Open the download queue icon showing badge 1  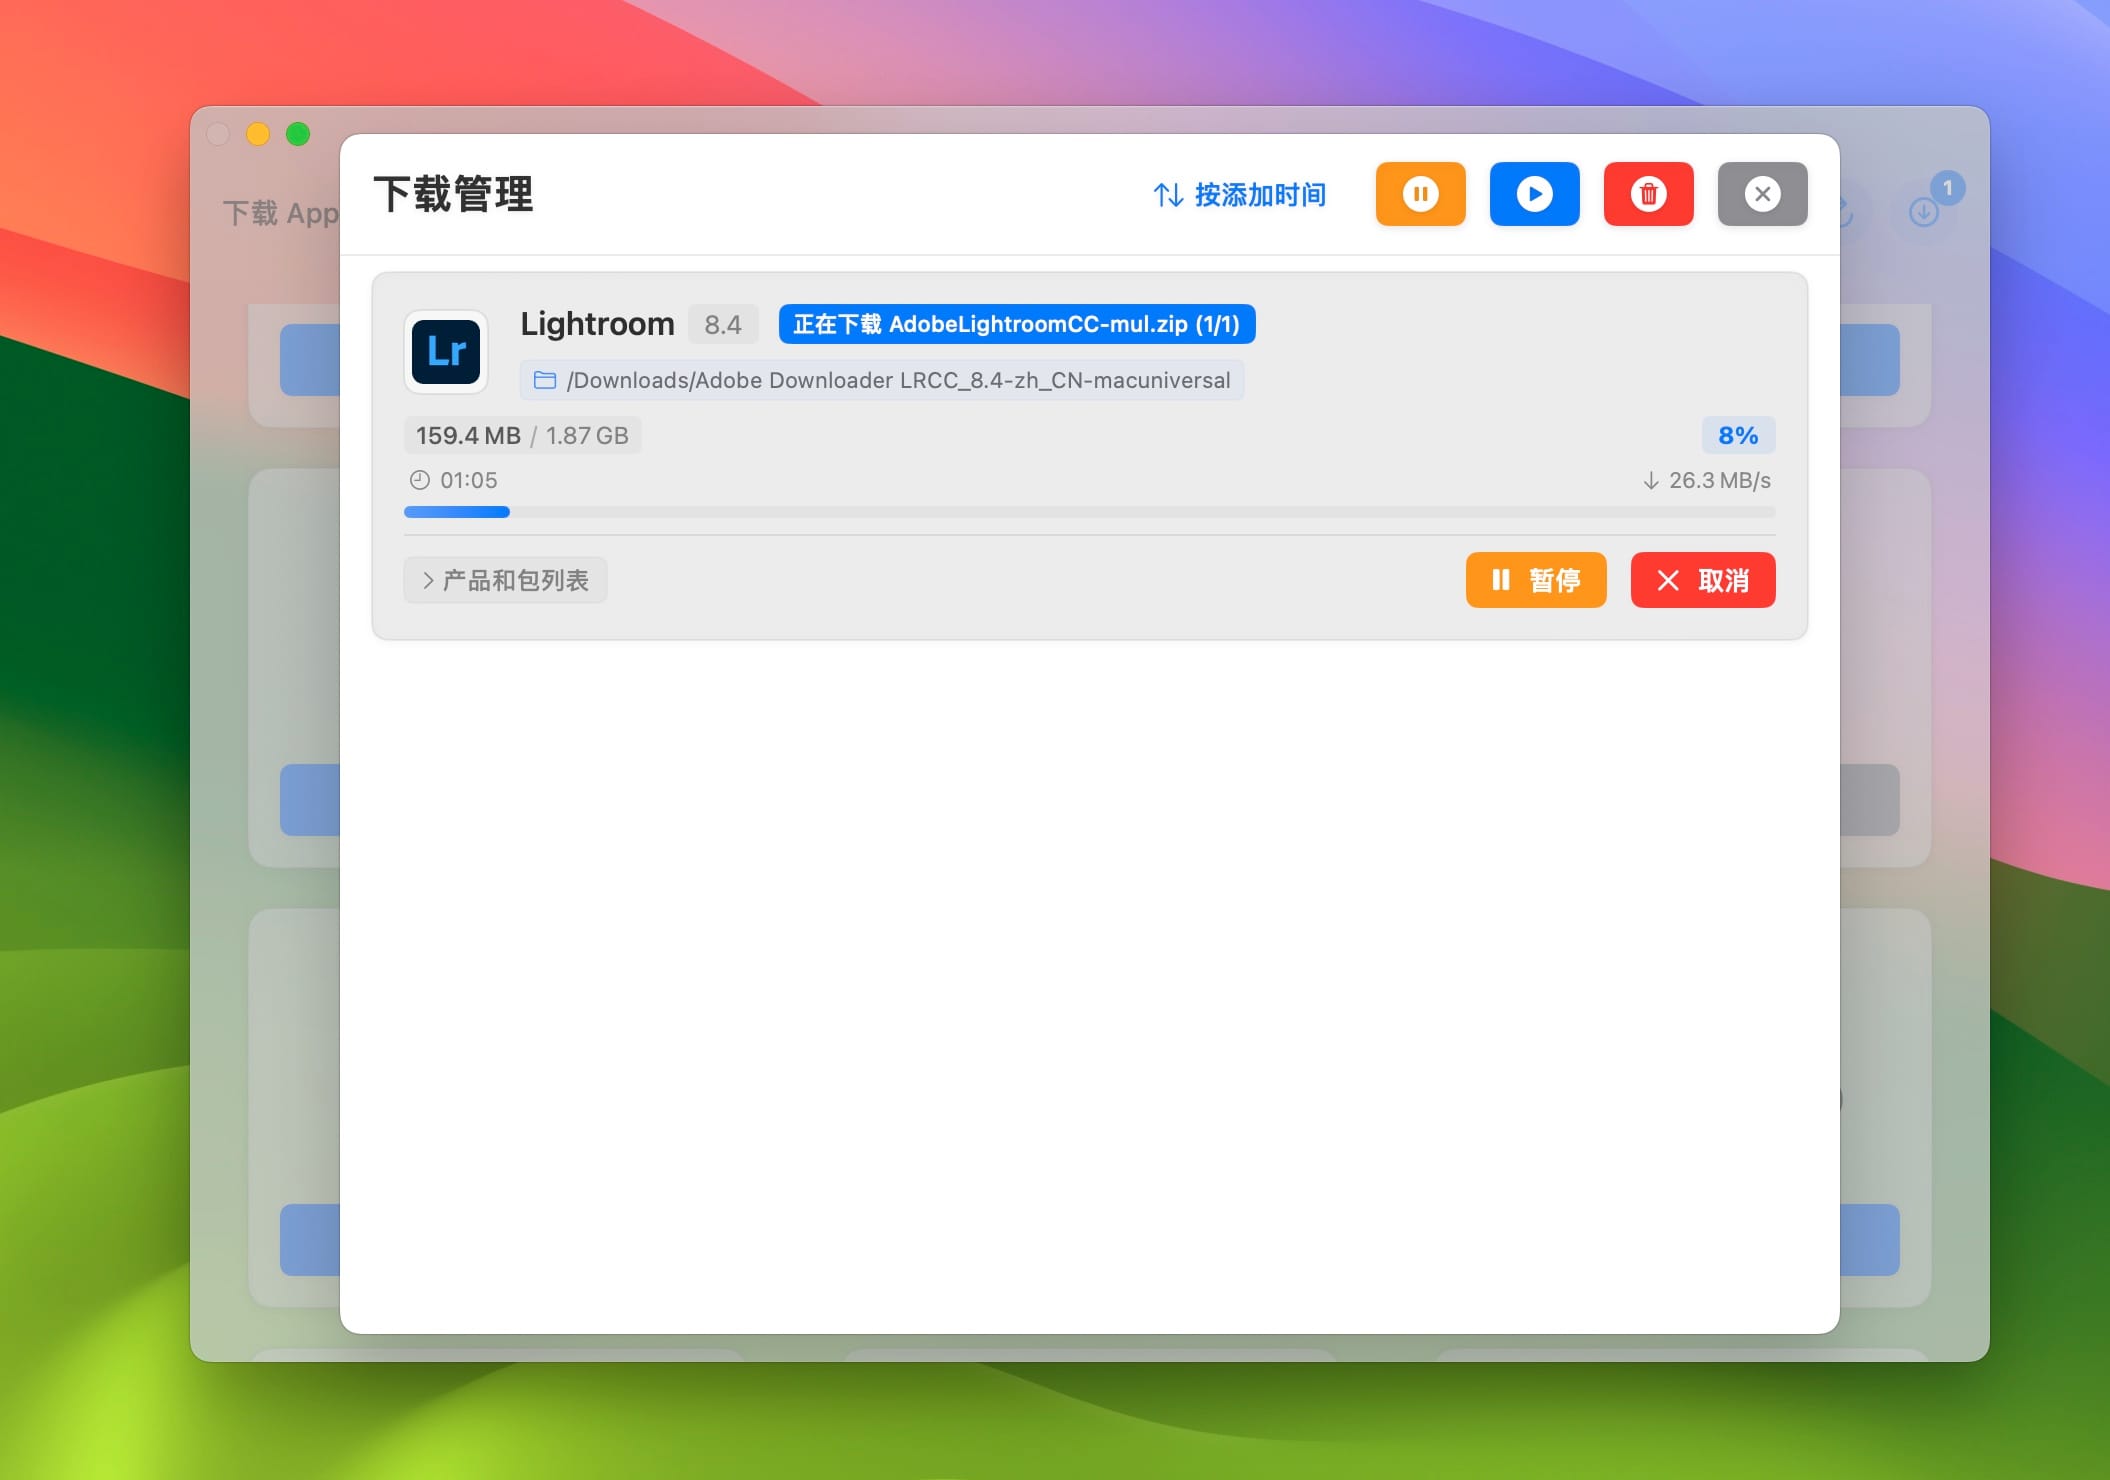click(1923, 212)
